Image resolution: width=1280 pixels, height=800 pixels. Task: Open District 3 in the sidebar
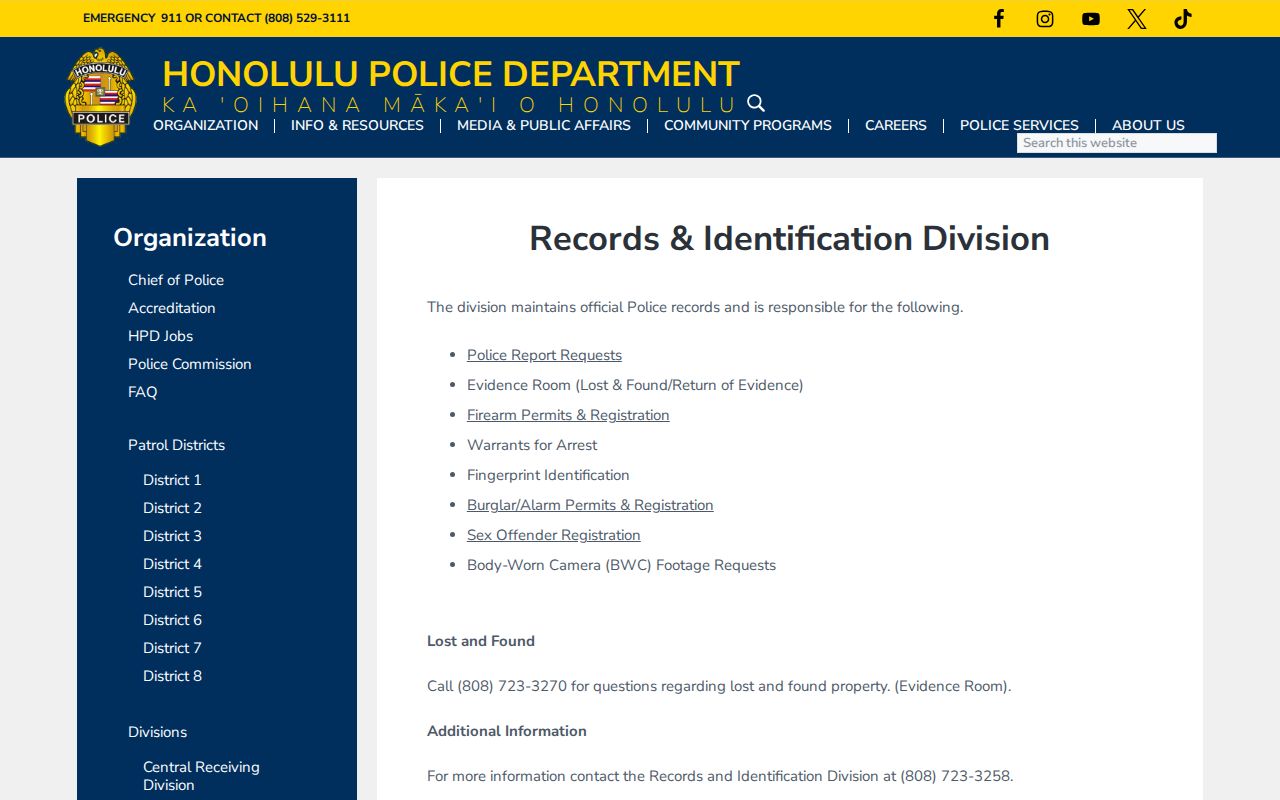pos(172,536)
